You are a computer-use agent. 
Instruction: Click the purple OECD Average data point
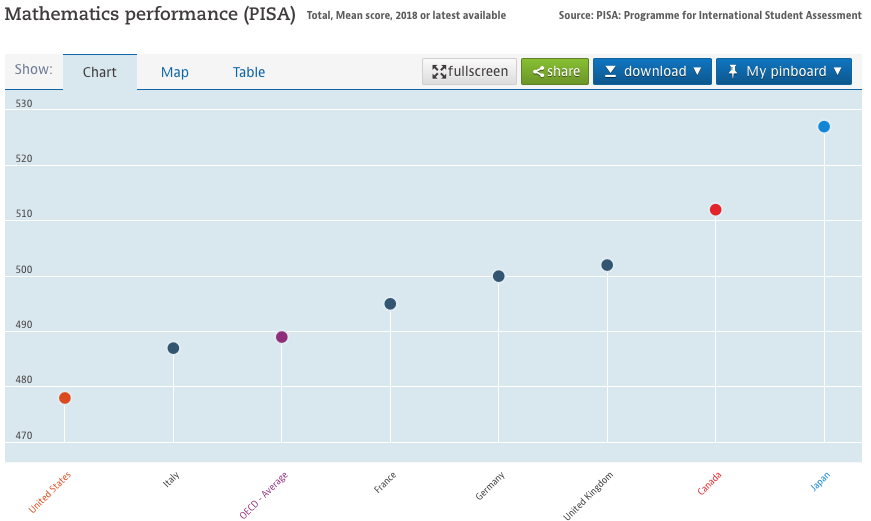pos(282,337)
